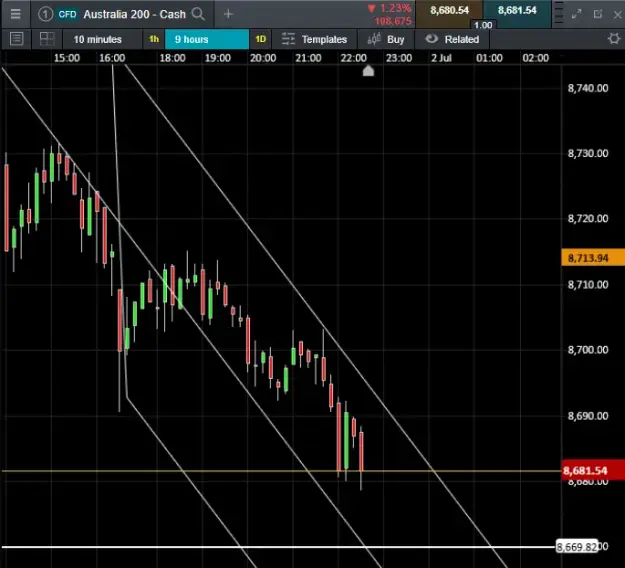The width and height of the screenshot is (625, 568).
Task: Switch to 1h timeframe
Action: (154, 39)
